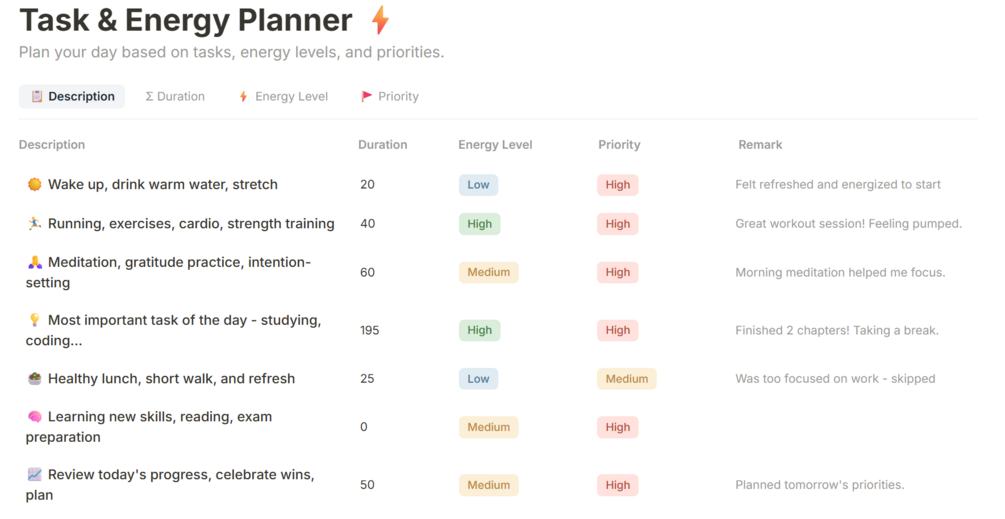1005x519 pixels.
Task: Click remark 'Planned tomorrow's priorities.'
Action: [819, 485]
